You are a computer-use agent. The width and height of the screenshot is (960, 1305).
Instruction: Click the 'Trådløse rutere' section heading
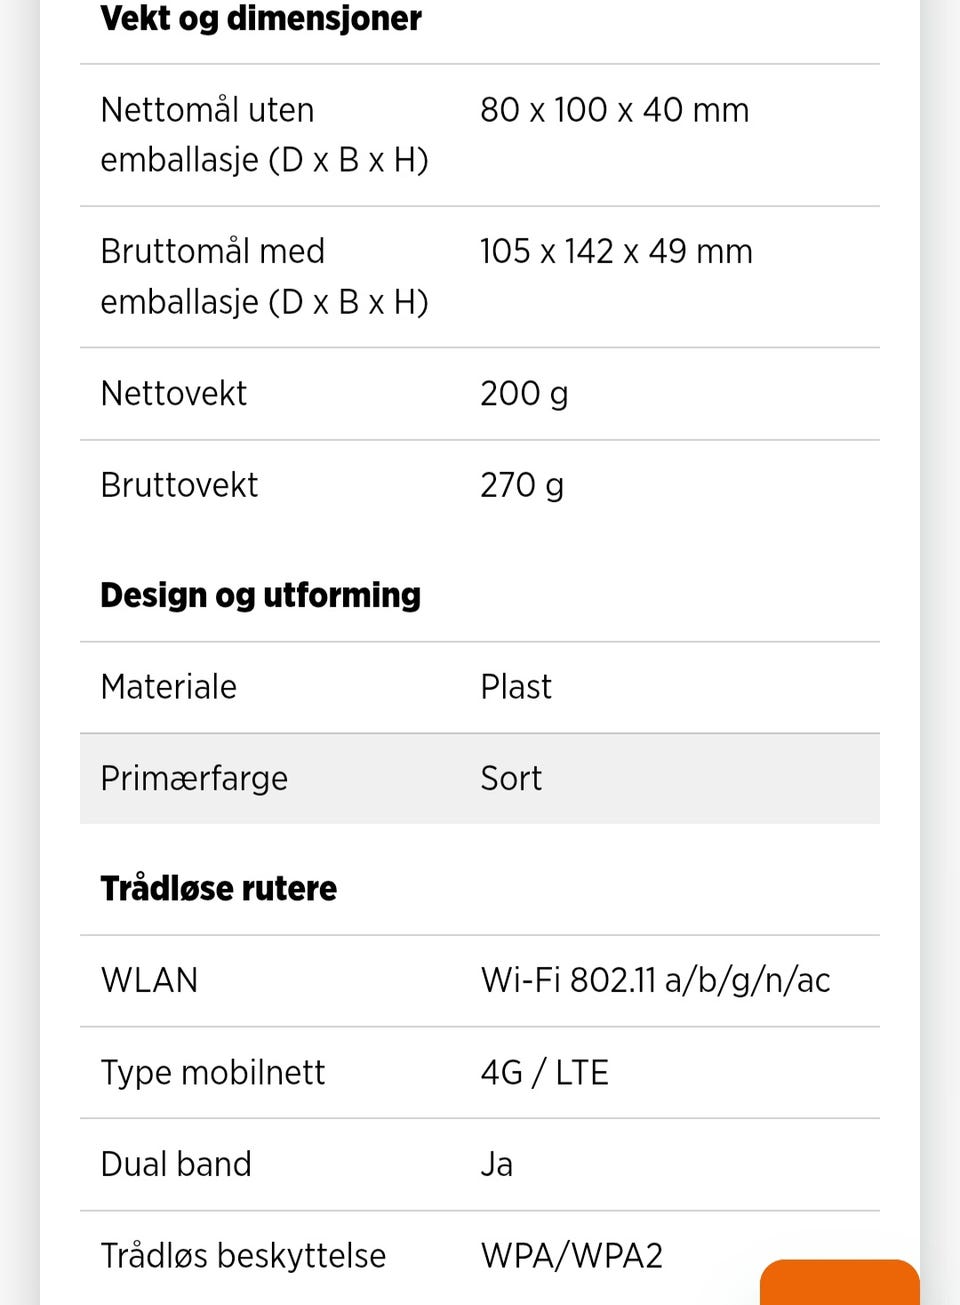coord(219,888)
